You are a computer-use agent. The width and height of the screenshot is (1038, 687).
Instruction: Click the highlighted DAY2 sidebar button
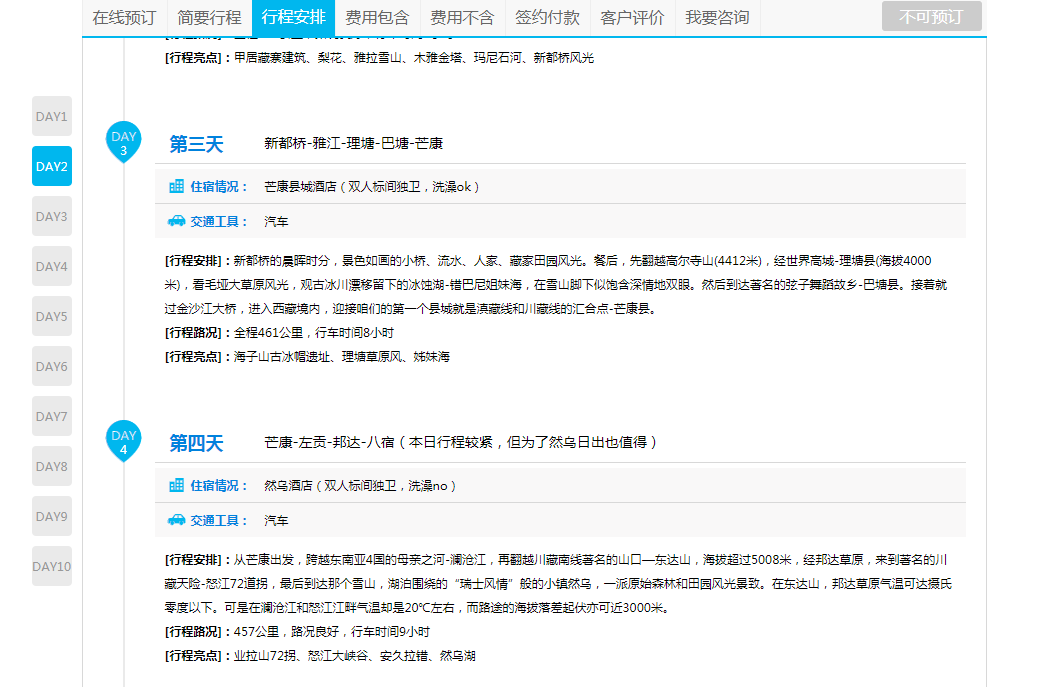coord(52,166)
